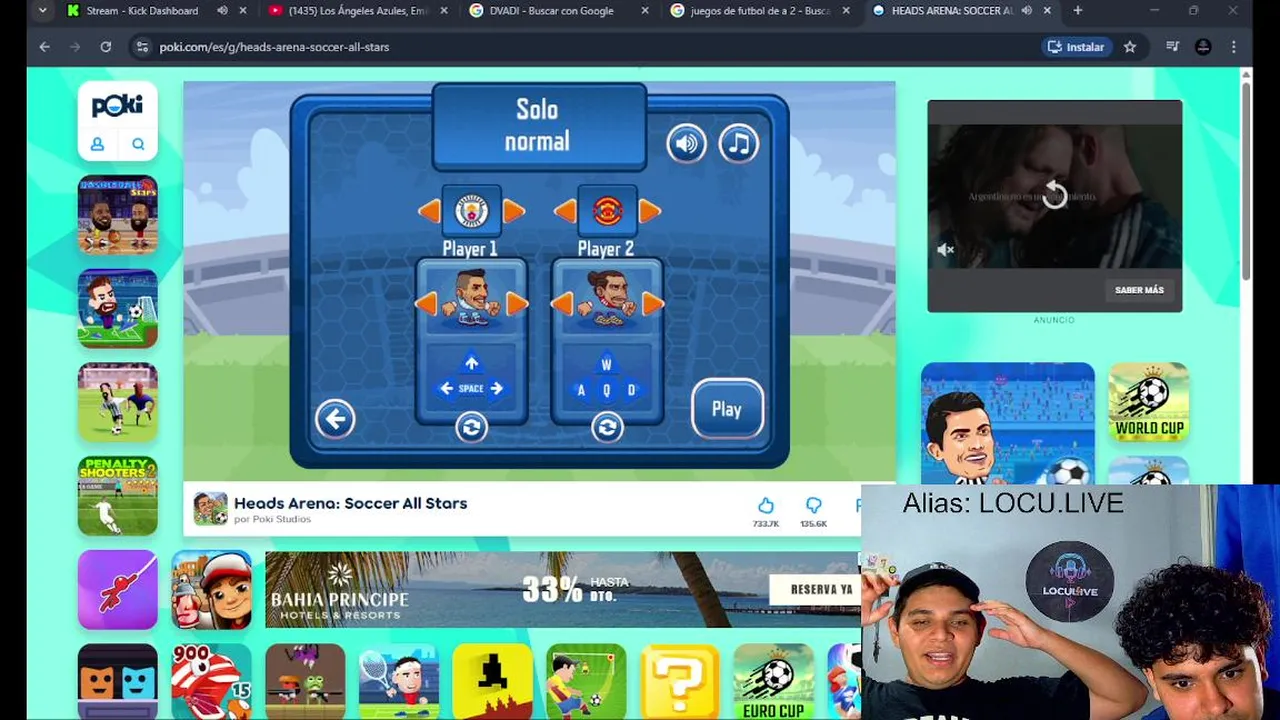Unmute the video advertisement
The height and width of the screenshot is (720, 1280).
click(x=945, y=250)
